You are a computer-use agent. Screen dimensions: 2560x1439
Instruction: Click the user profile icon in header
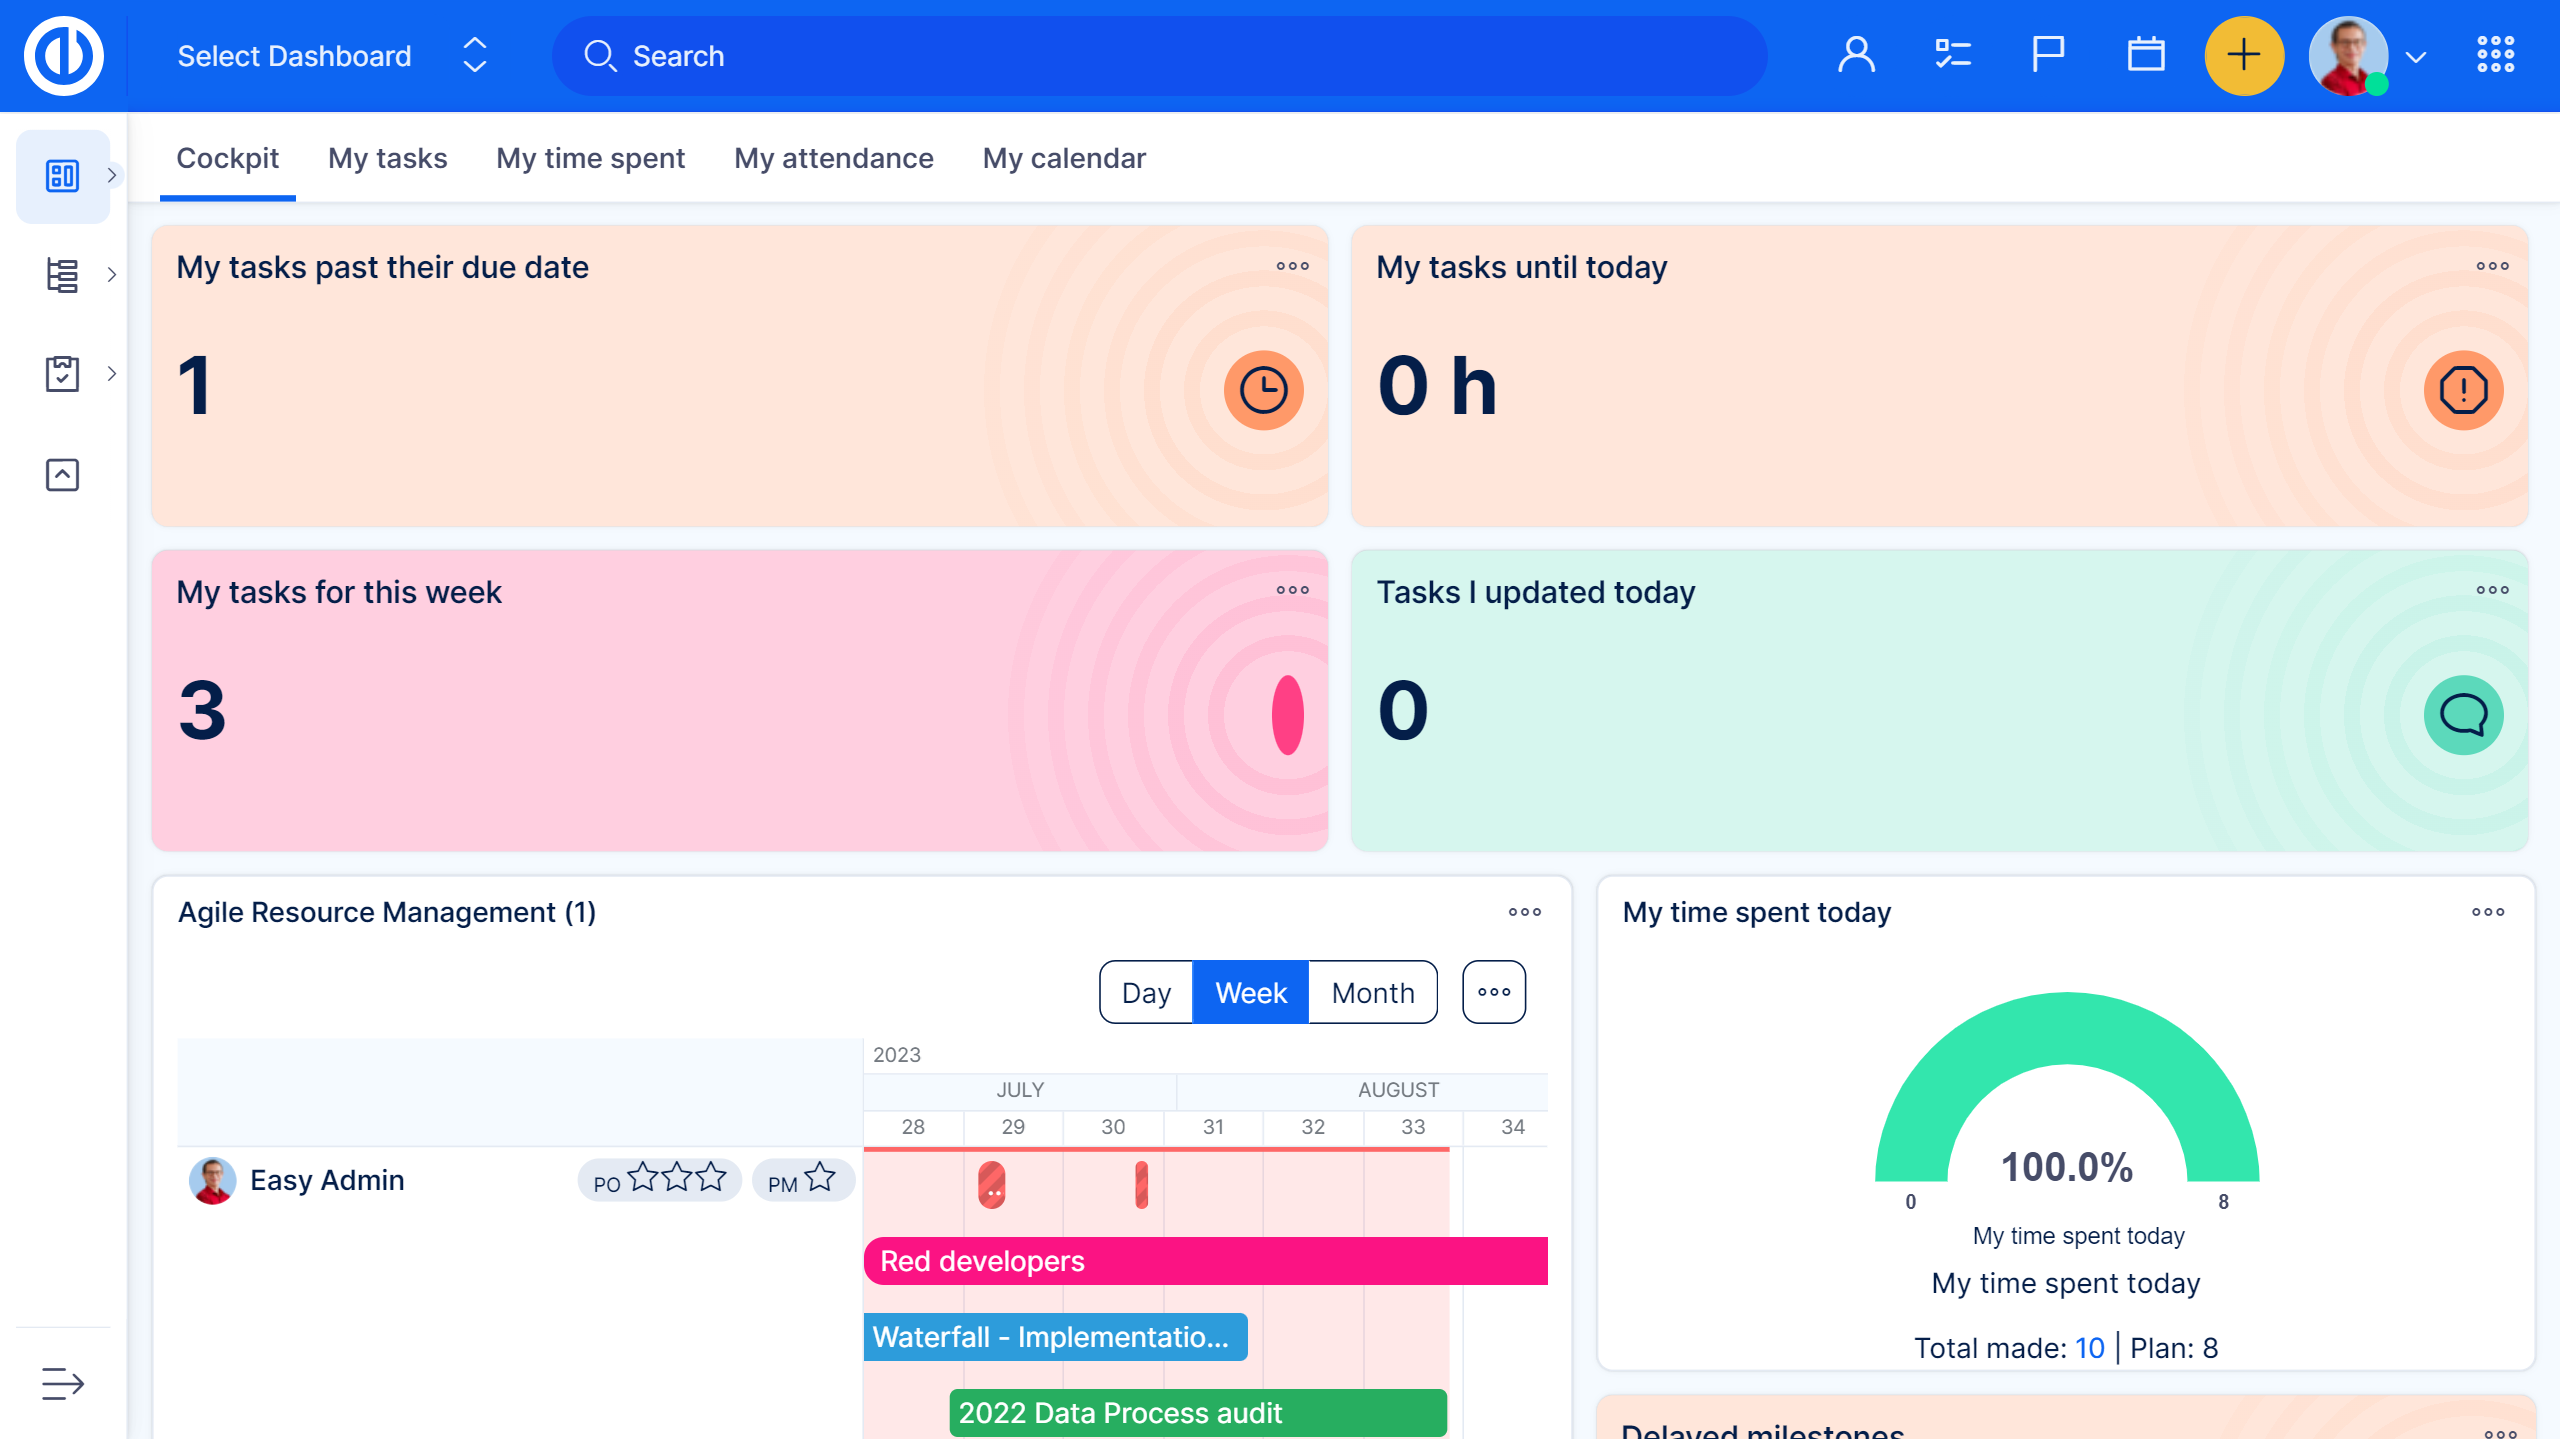pyautogui.click(x=1856, y=55)
